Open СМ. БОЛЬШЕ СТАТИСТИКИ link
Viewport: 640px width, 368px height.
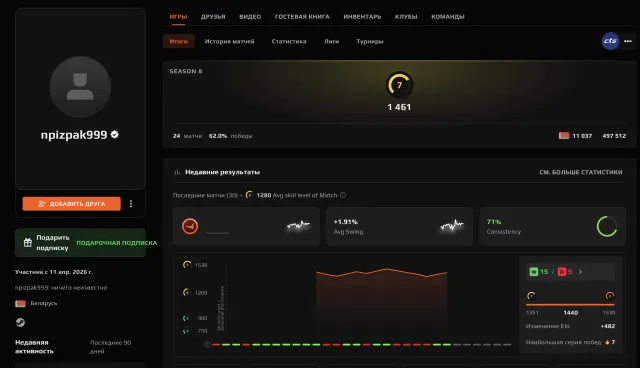click(581, 172)
